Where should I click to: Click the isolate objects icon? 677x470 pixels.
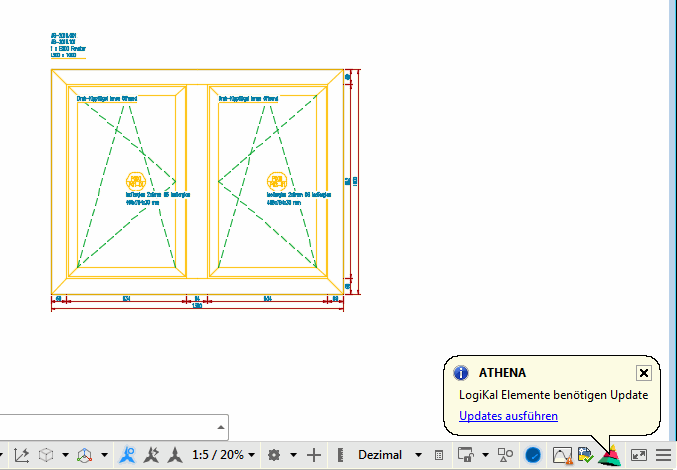[505, 455]
